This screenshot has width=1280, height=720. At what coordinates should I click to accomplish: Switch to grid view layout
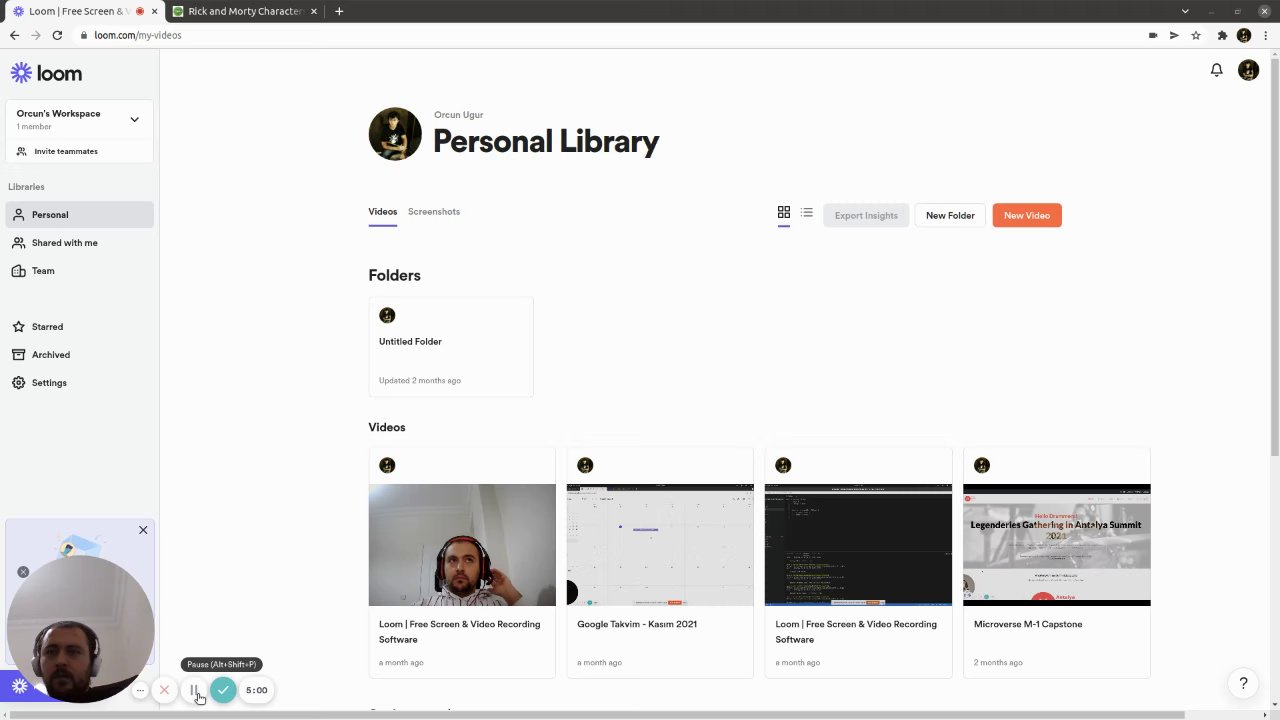784,212
